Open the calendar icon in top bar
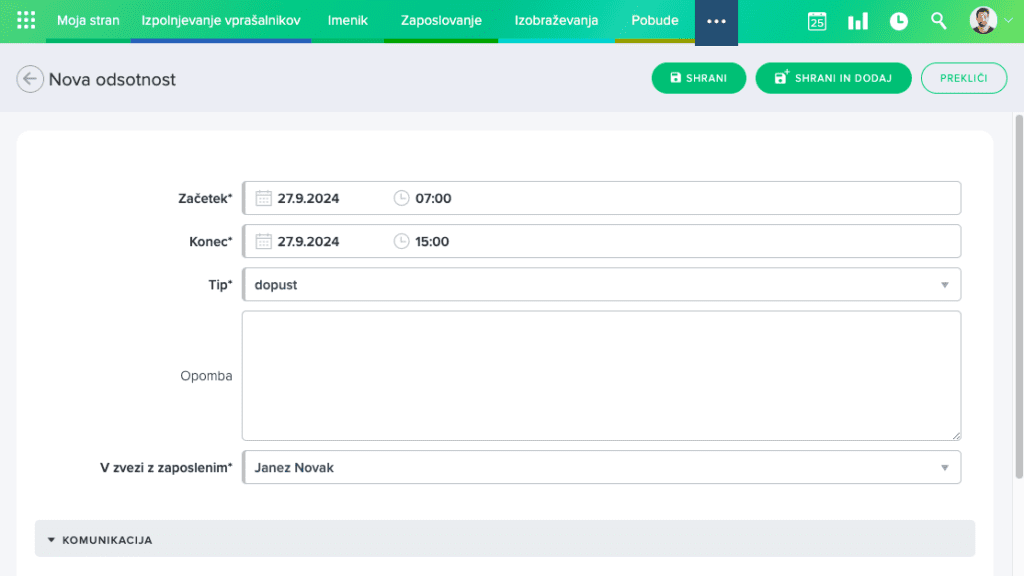The width and height of the screenshot is (1024, 576). [817, 21]
